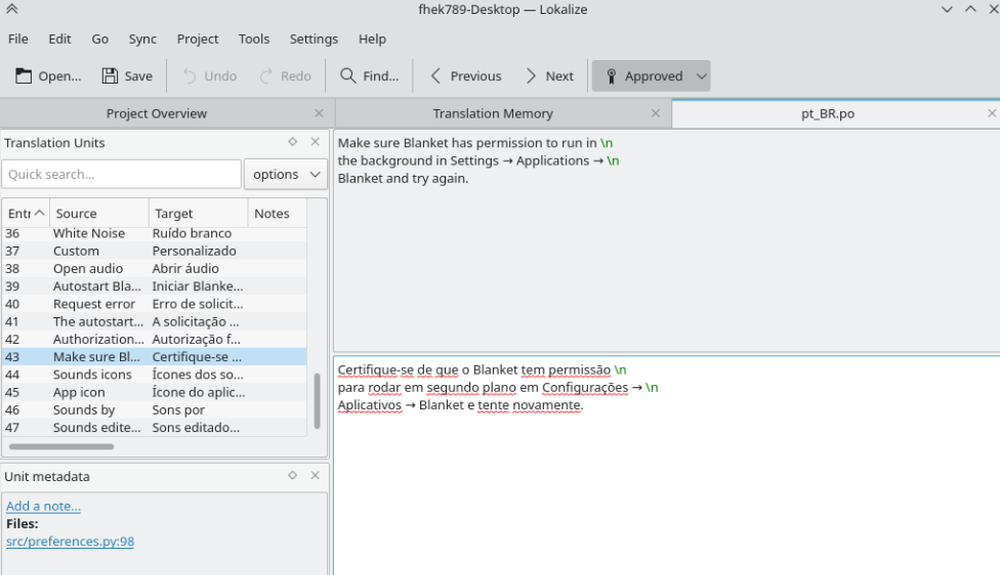Sort by the Target column header
The image size is (1000, 575).
point(198,214)
